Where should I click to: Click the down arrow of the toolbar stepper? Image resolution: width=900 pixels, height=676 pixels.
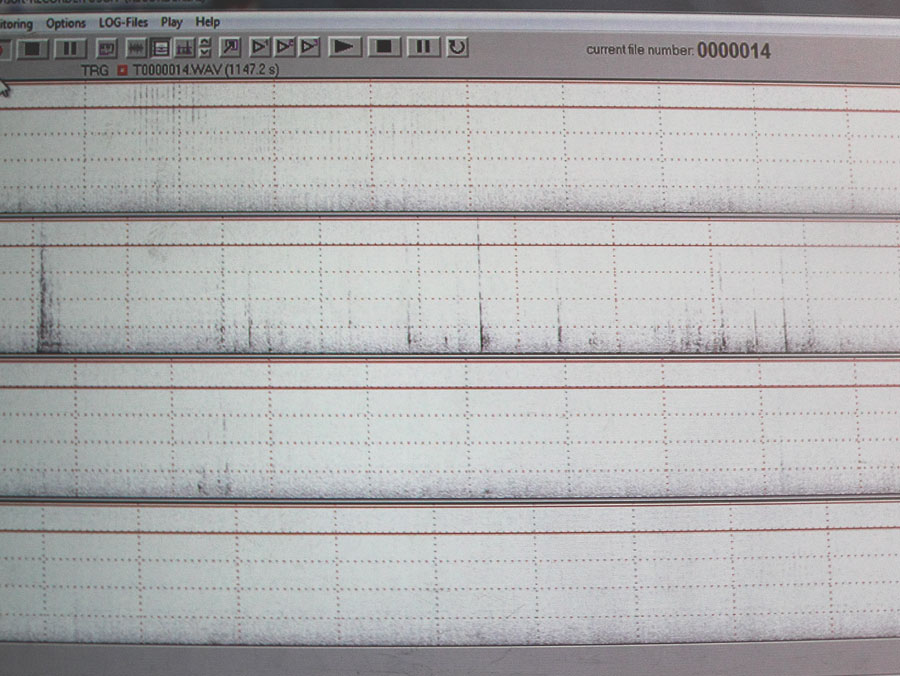tap(205, 53)
